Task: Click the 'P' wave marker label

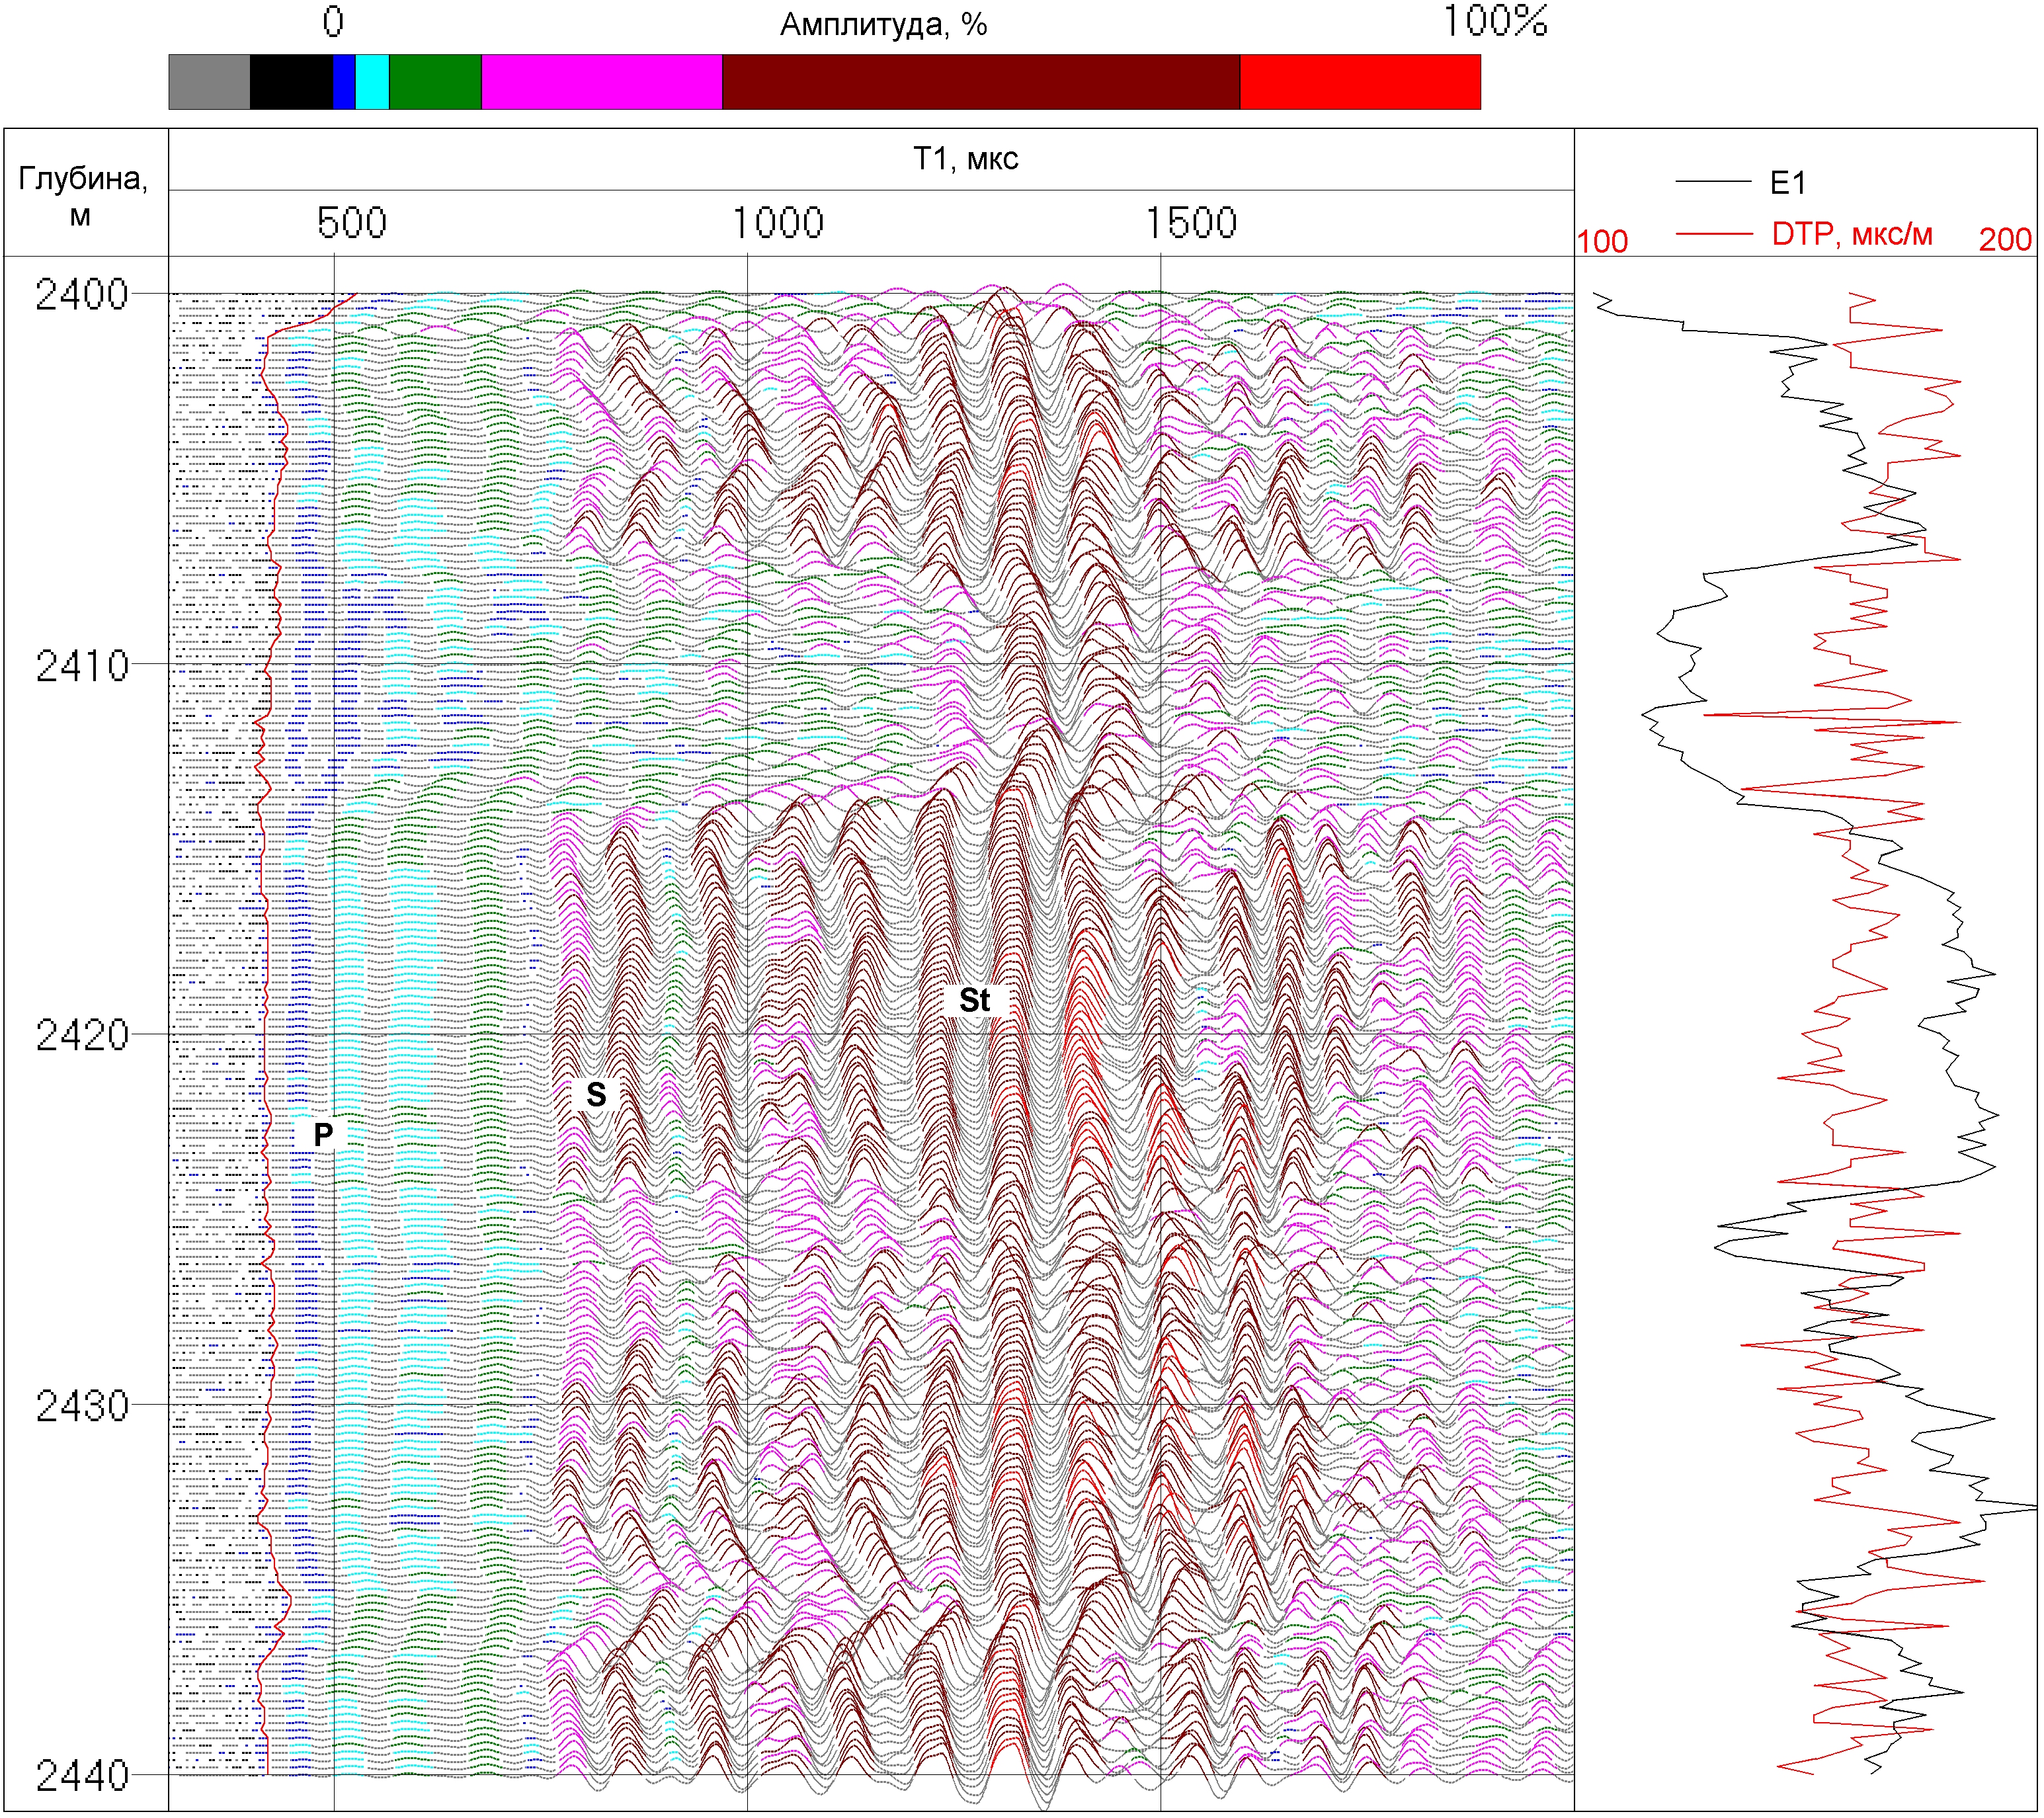Action: coord(323,1134)
